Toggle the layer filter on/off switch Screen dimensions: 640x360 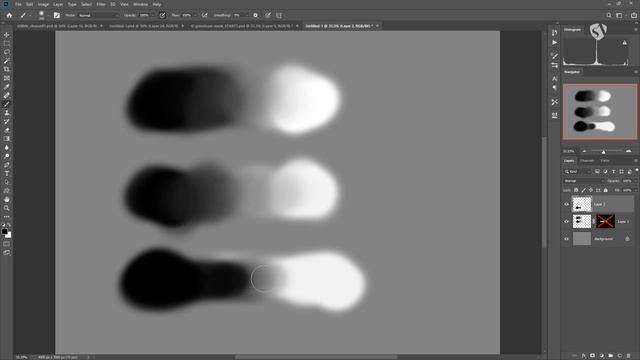coord(636,171)
